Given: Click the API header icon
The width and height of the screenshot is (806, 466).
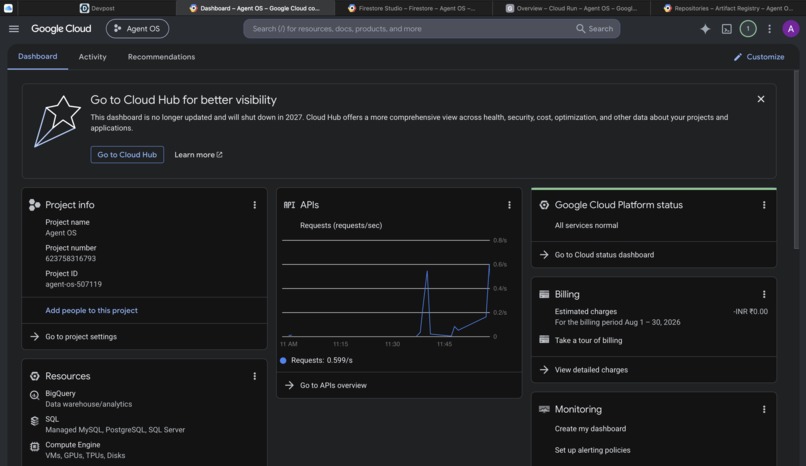Looking at the screenshot, I should click(289, 205).
